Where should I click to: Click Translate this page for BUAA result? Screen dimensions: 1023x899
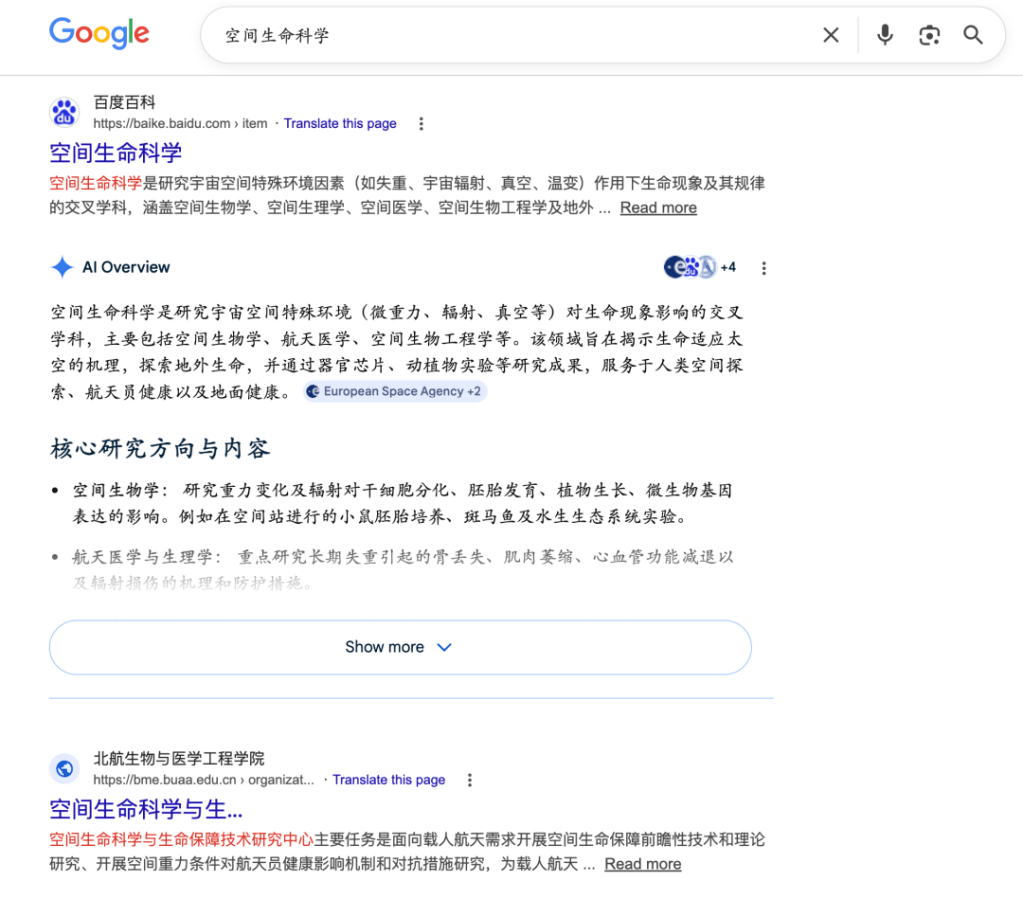389,780
